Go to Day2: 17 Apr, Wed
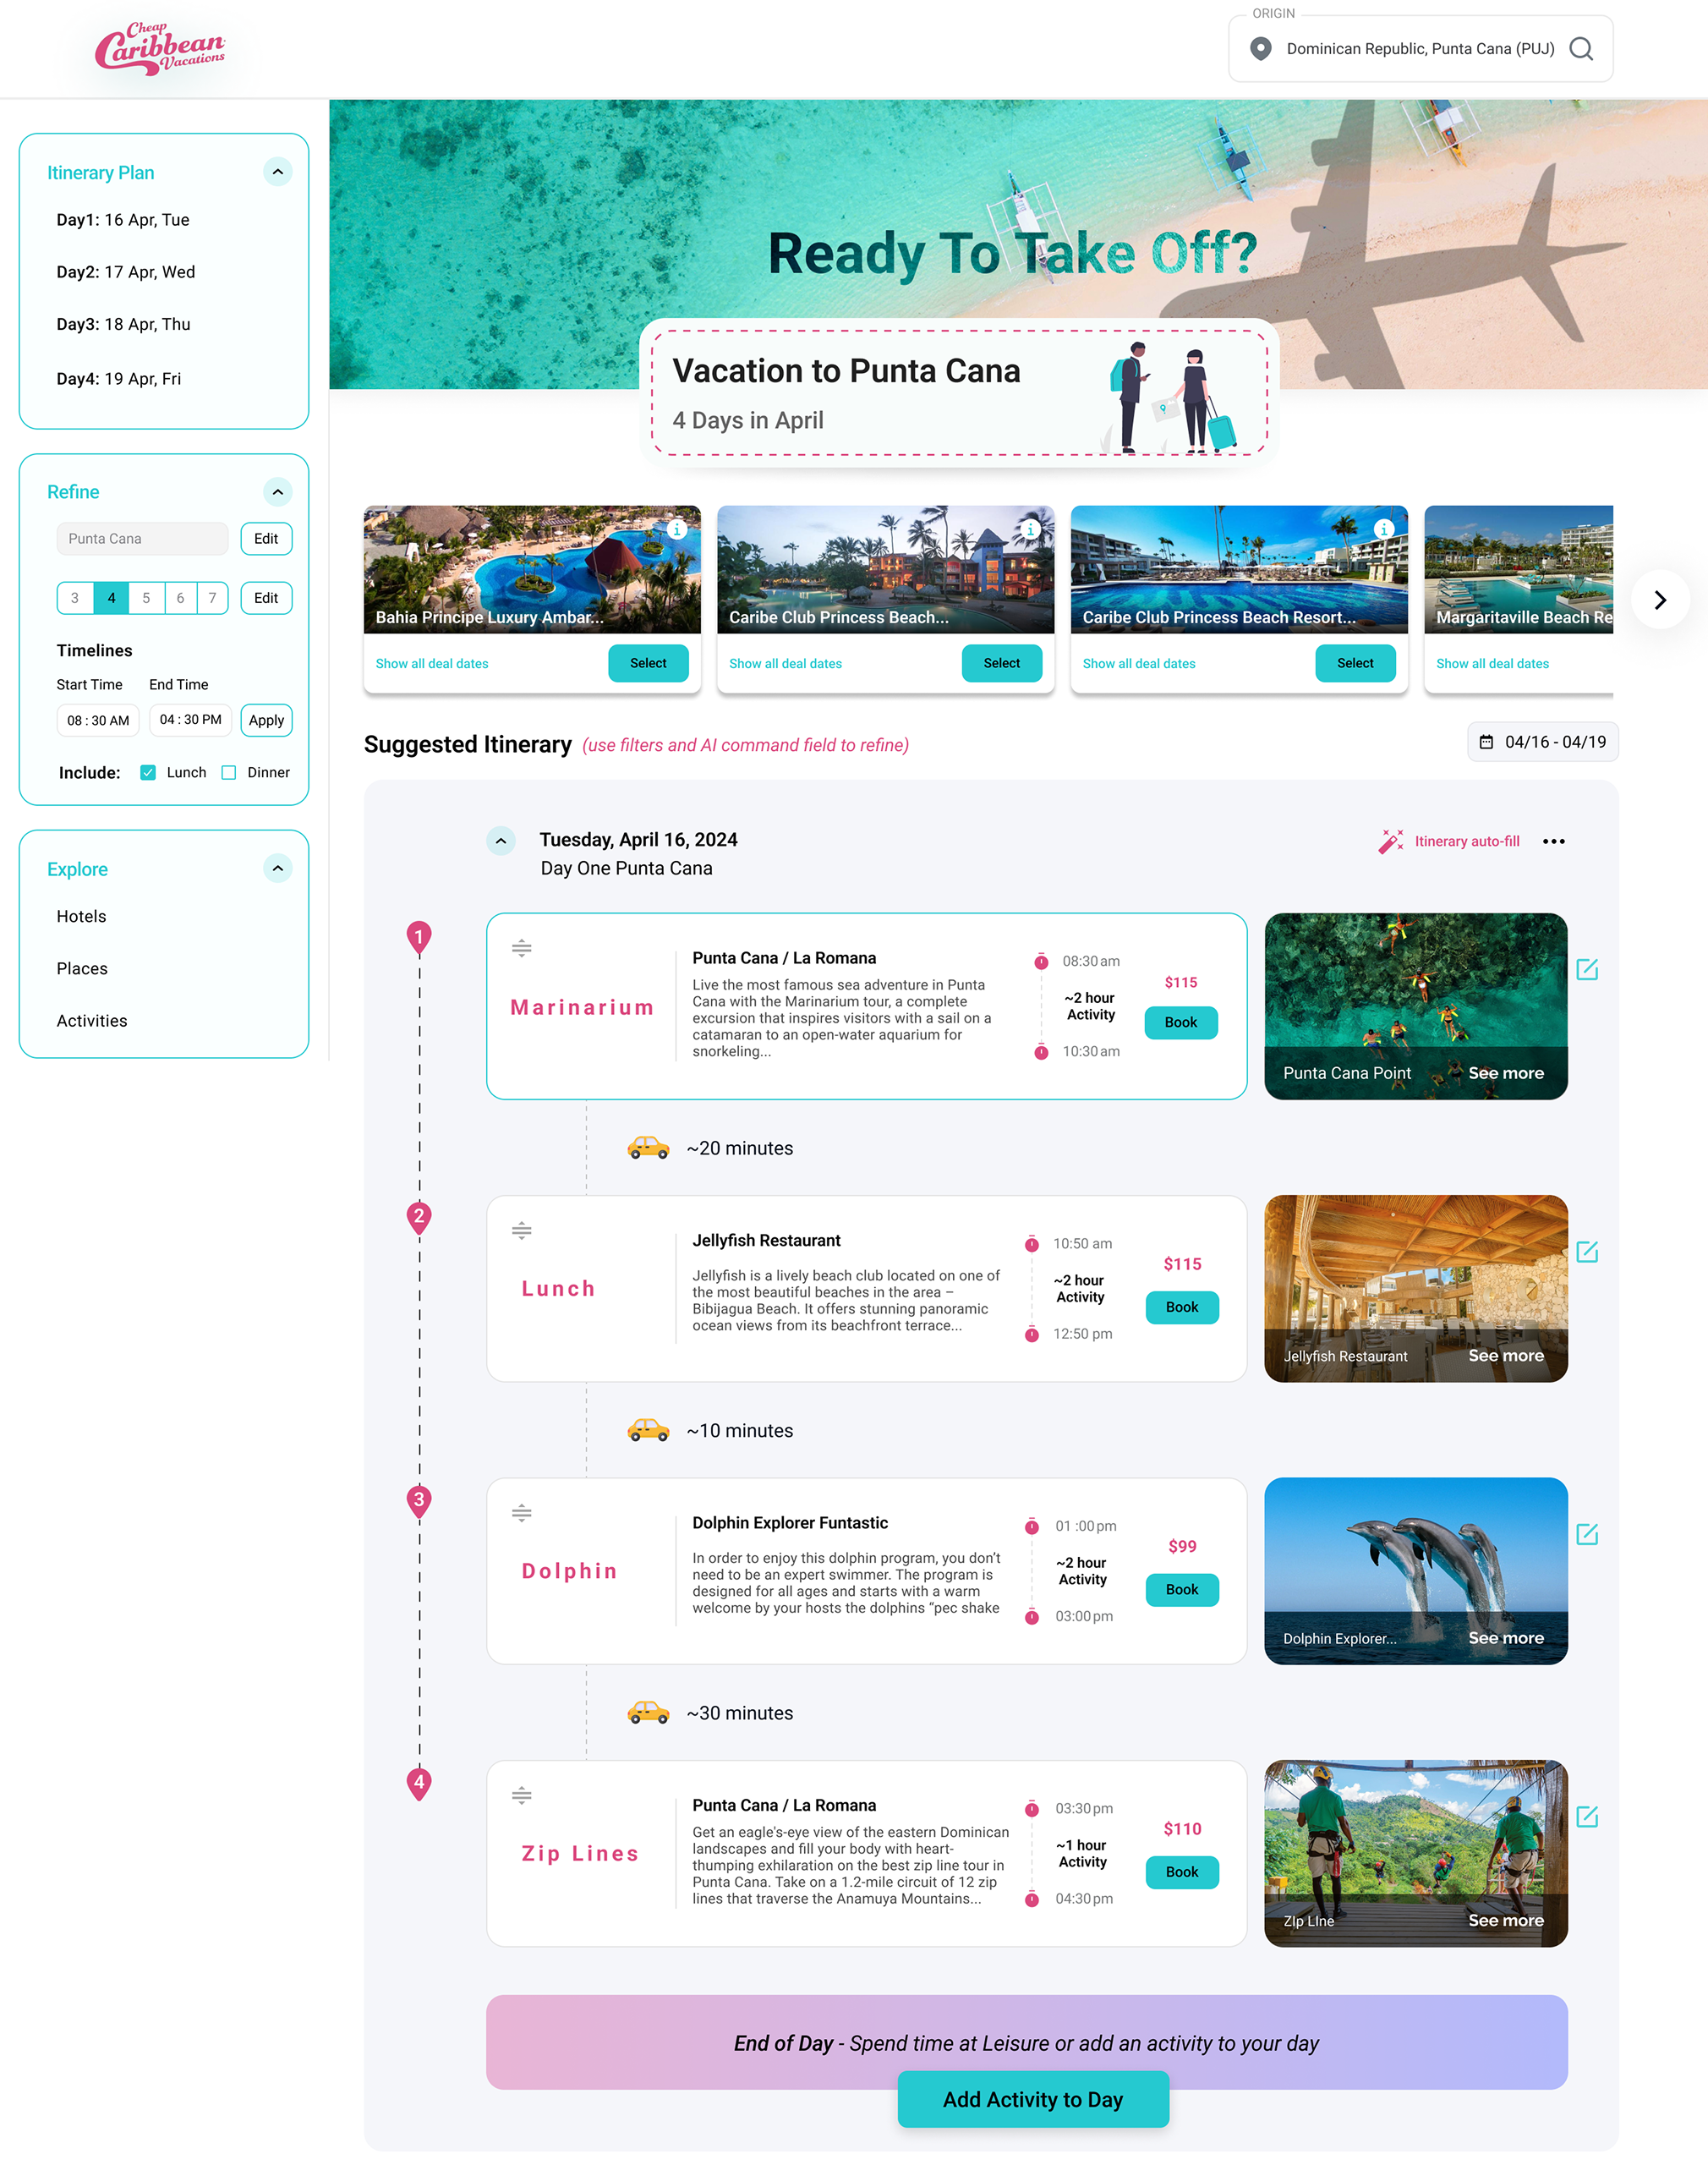Viewport: 1708px width, 2165px height. click(126, 272)
